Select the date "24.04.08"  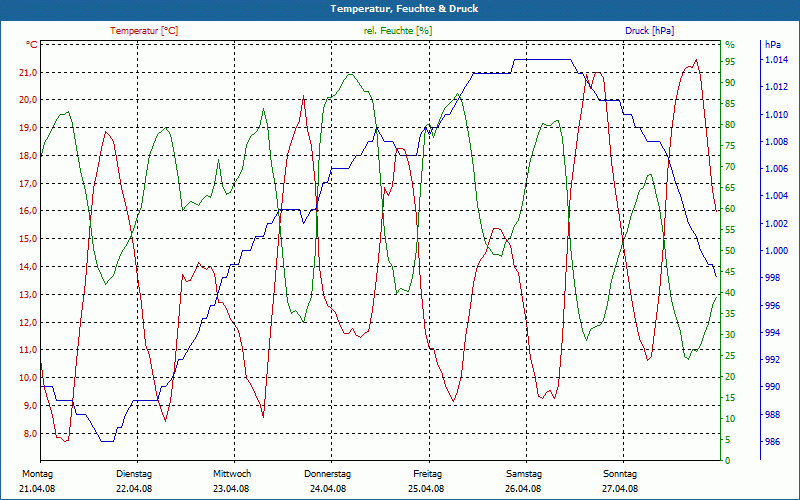click(328, 489)
